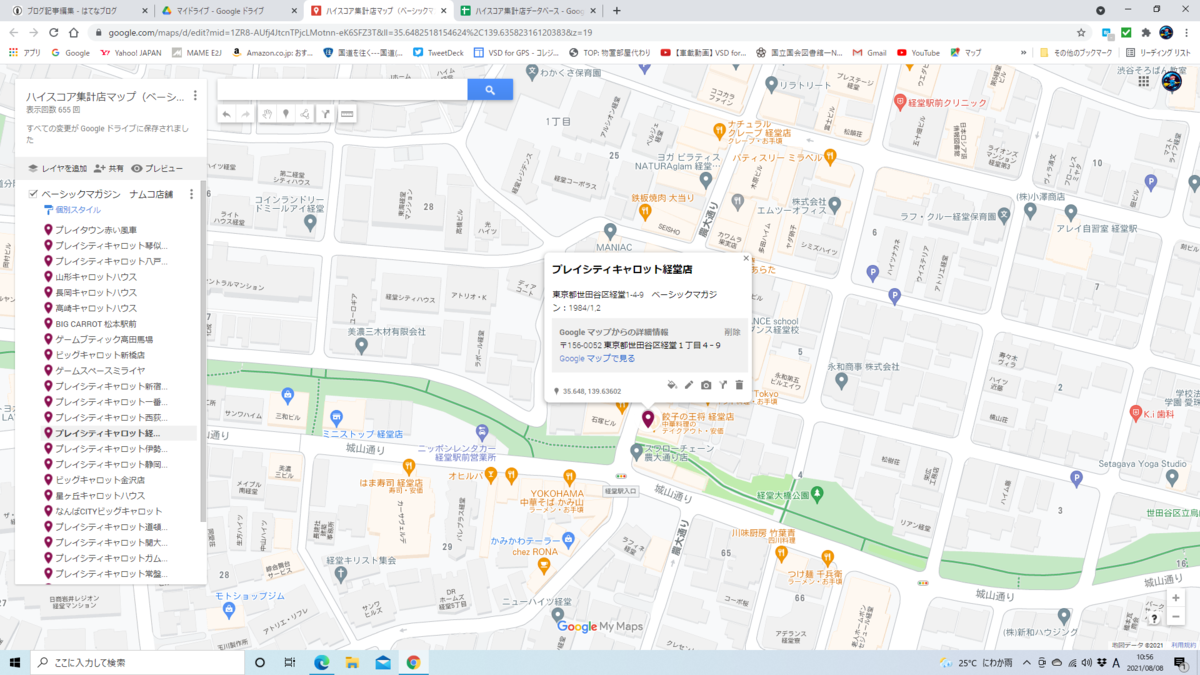Screen dimensions: 1200x675
Task: Open the Gmail bookmark
Action: click(x=868, y=52)
